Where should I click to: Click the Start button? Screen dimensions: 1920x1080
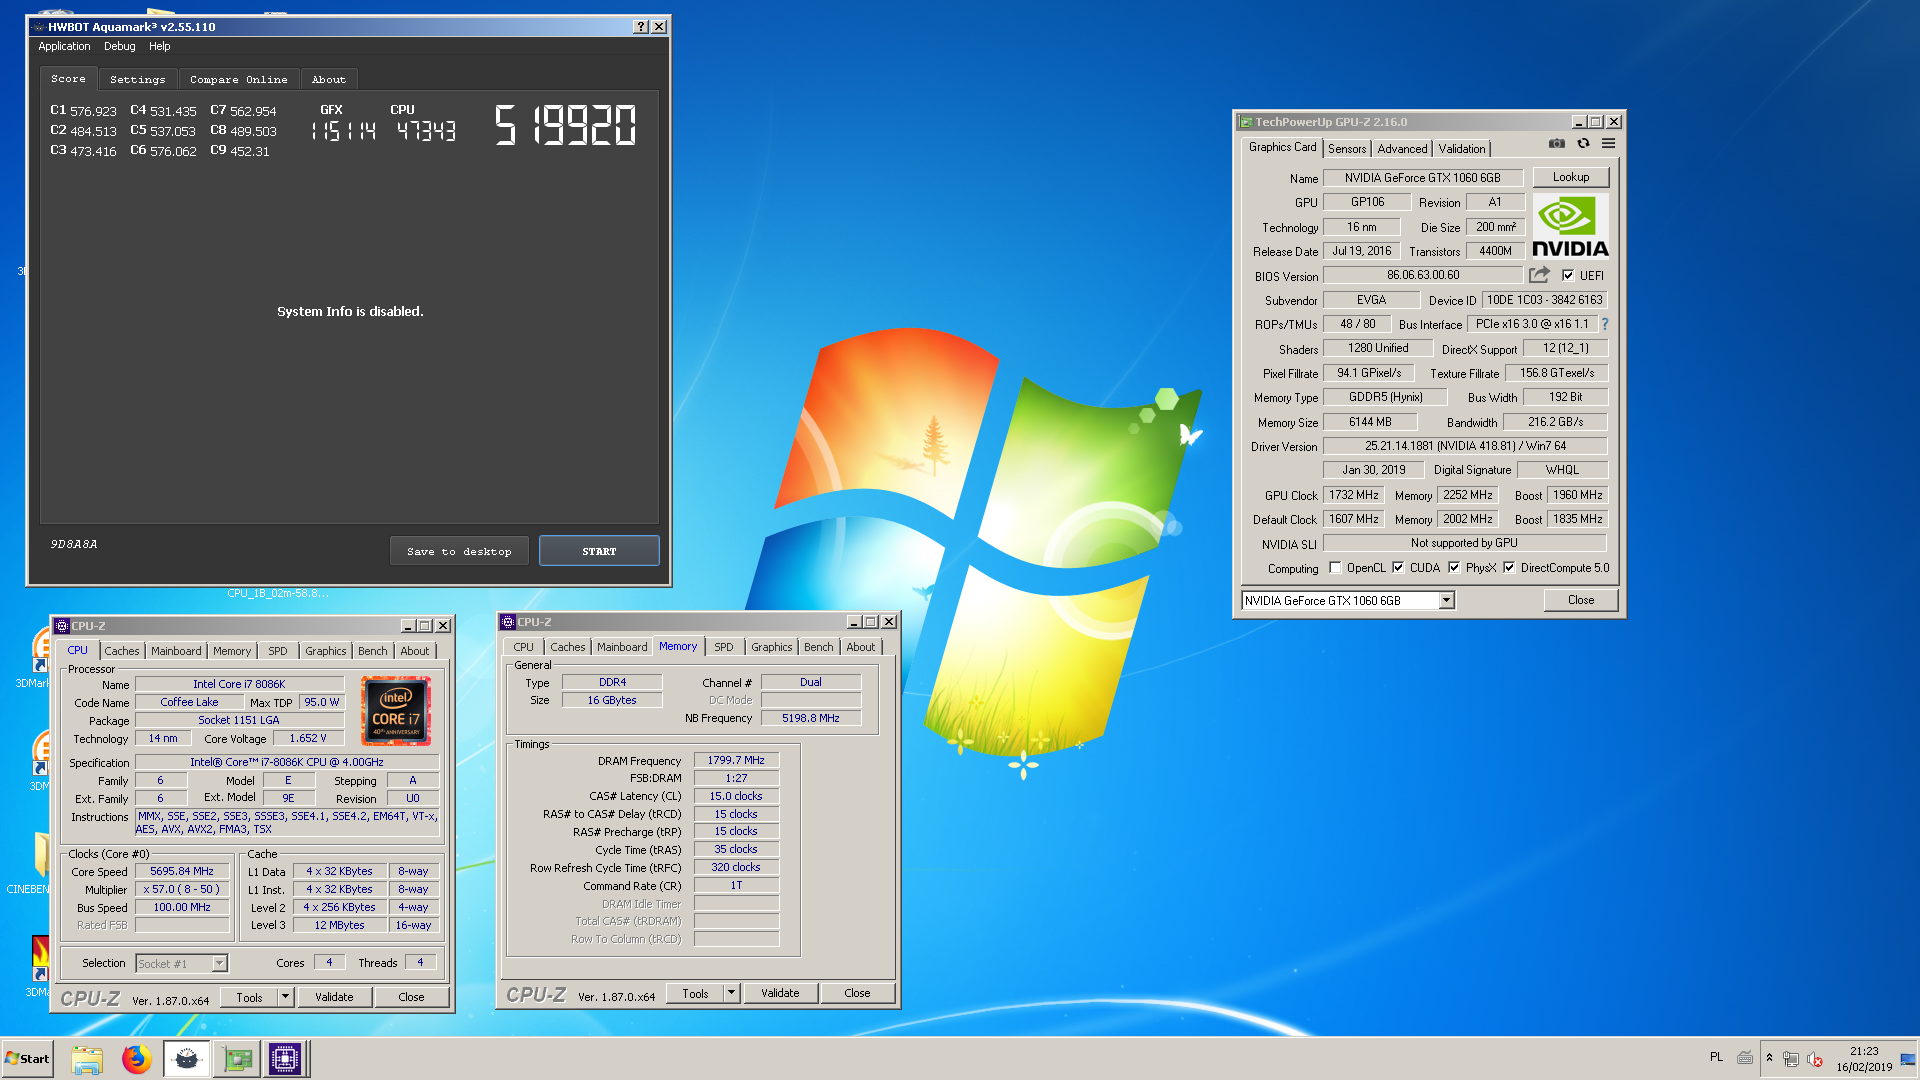tap(27, 1059)
